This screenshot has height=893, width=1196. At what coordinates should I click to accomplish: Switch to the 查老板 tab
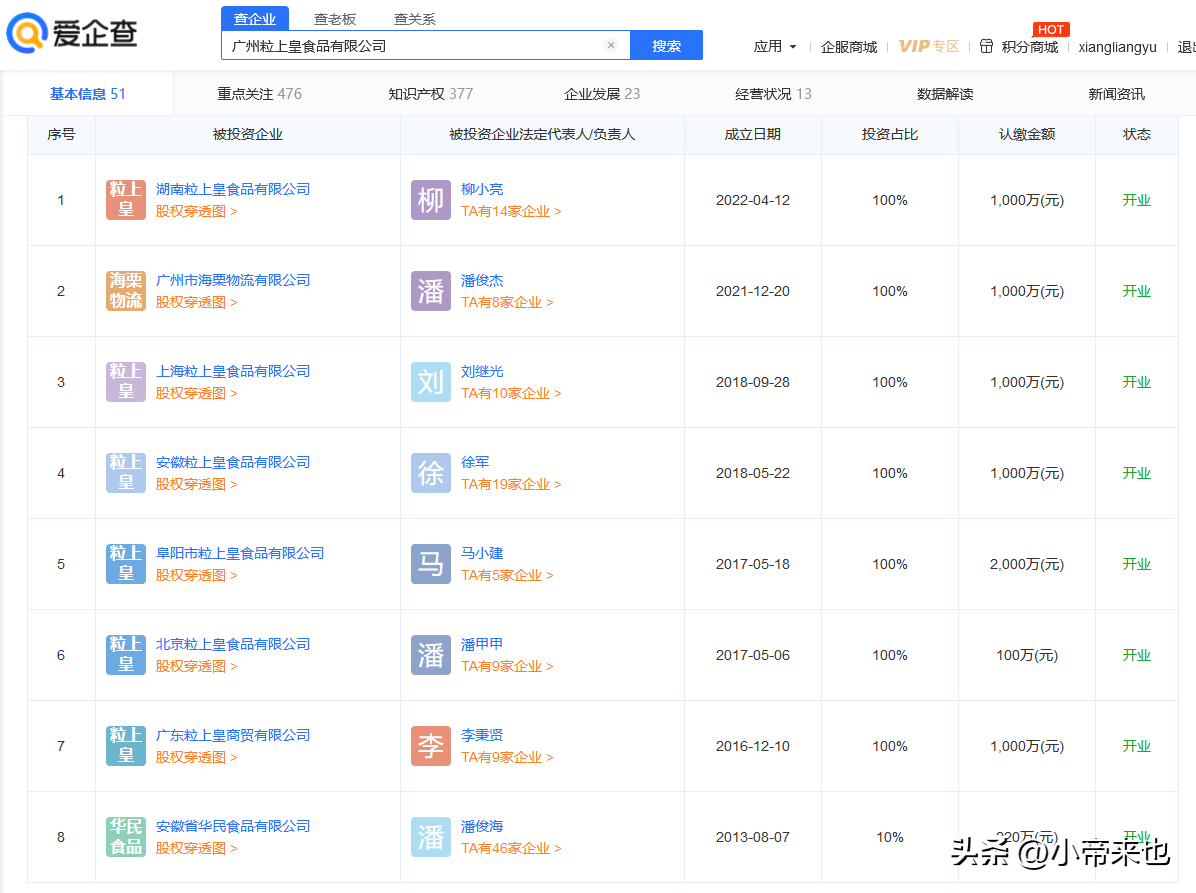point(333,17)
